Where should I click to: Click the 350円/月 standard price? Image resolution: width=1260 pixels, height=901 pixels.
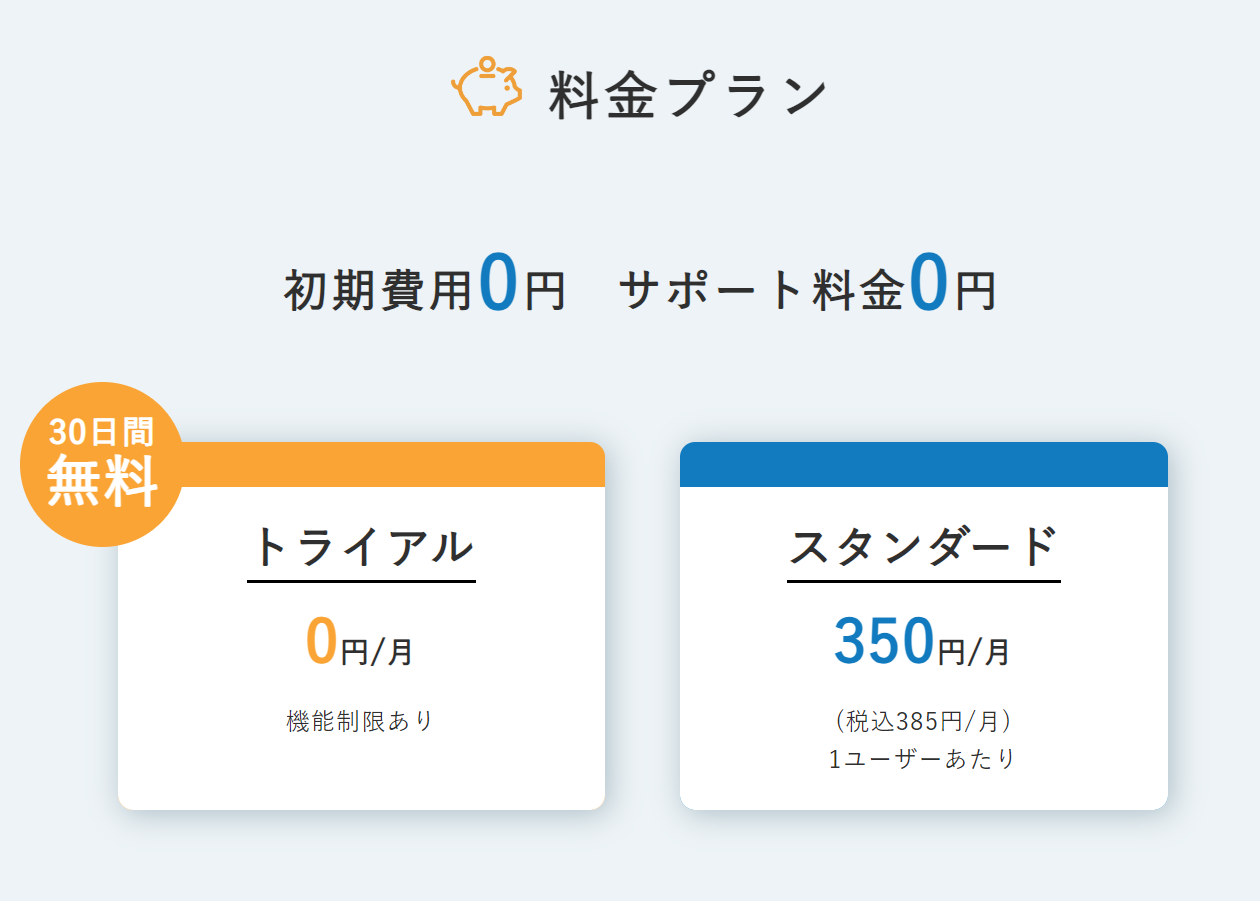[922, 643]
